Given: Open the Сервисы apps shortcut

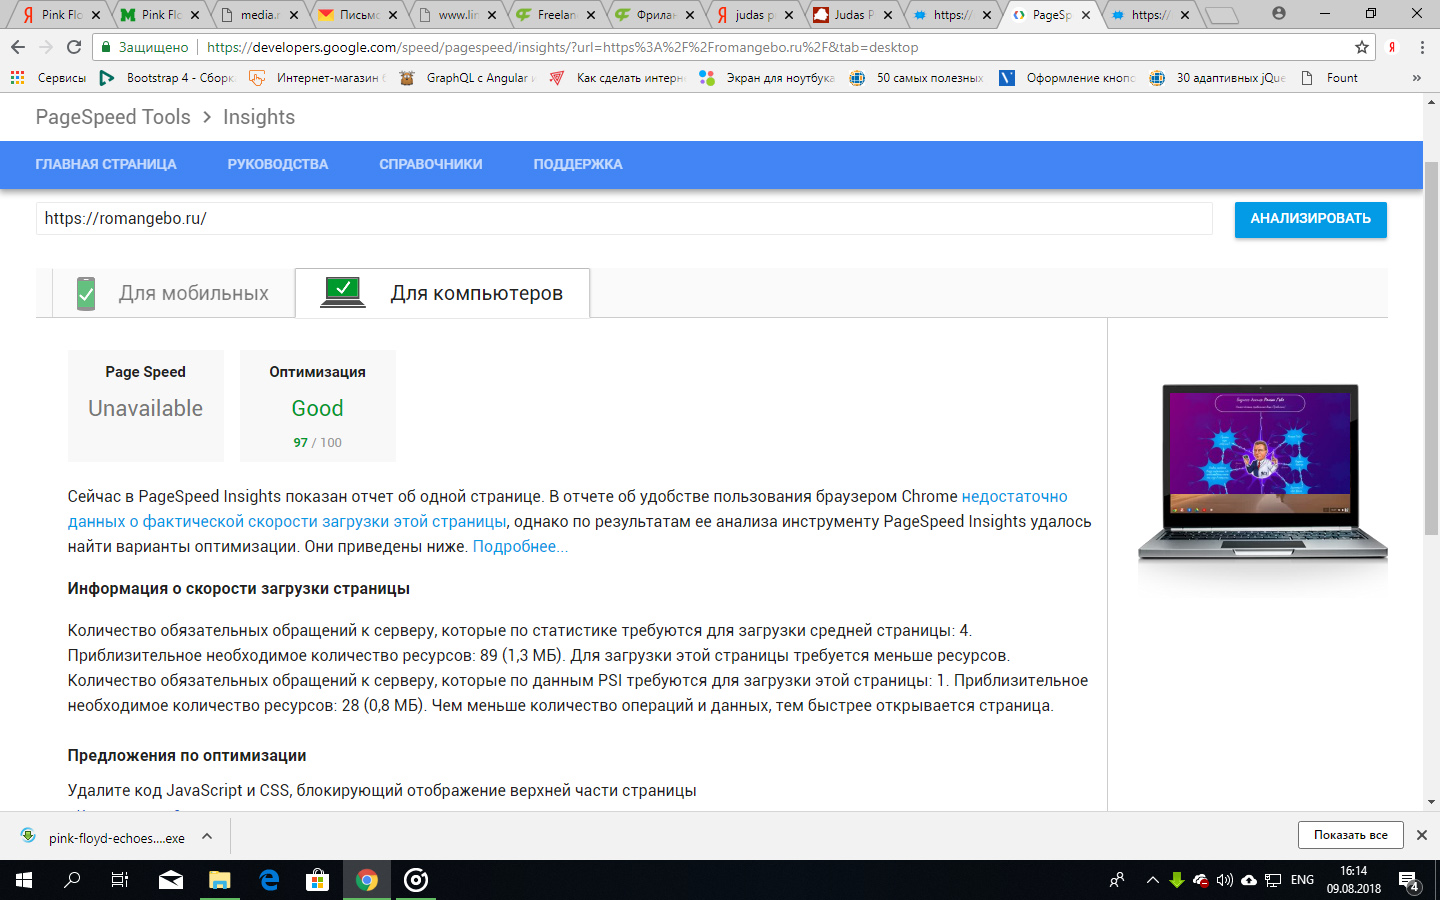Looking at the screenshot, I should (x=48, y=78).
